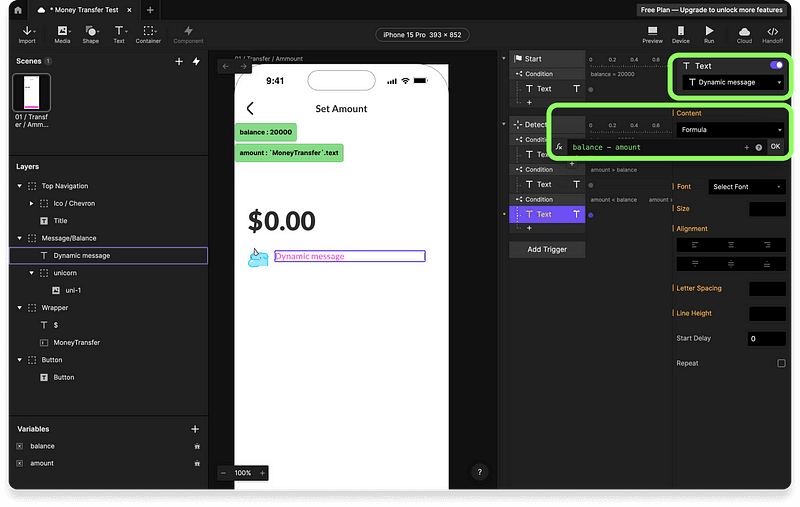800x507 pixels.
Task: Select the highlighted purple Text response
Action: 547,214
